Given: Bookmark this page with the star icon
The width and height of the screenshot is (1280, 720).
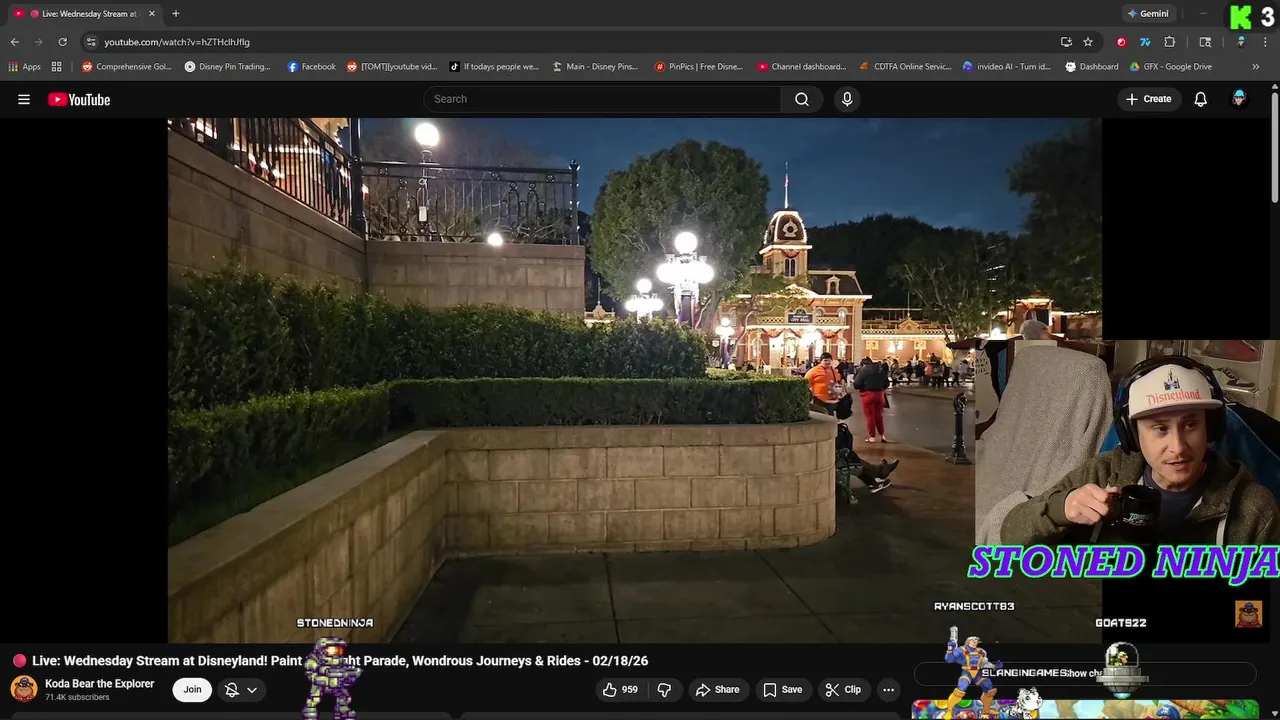Looking at the screenshot, I should (1088, 42).
